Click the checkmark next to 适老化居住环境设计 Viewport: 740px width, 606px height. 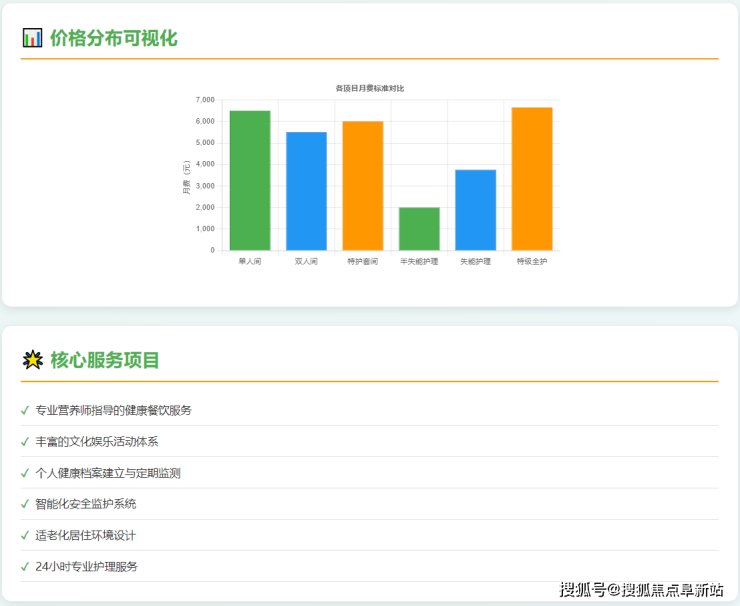point(25,535)
